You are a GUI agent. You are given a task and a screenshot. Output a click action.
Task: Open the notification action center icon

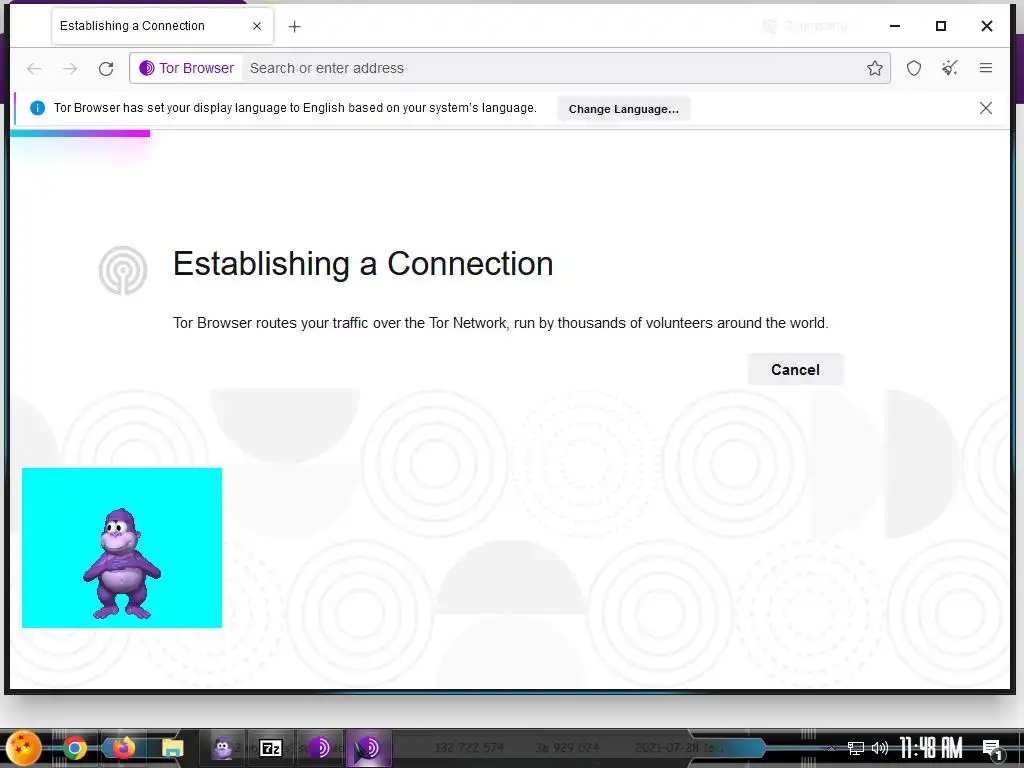992,749
